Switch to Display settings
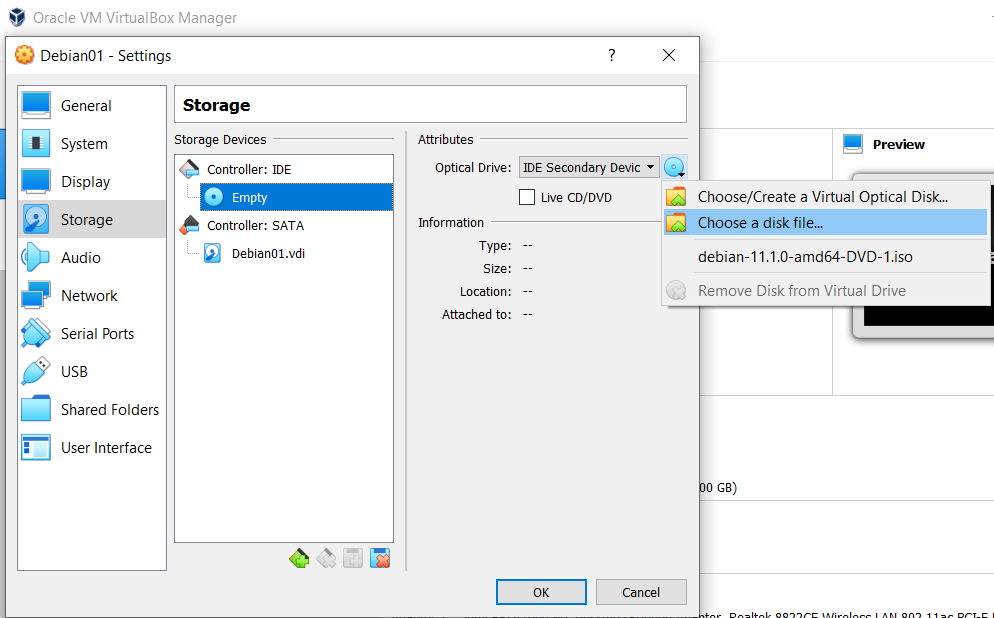The image size is (994, 618). 92,181
